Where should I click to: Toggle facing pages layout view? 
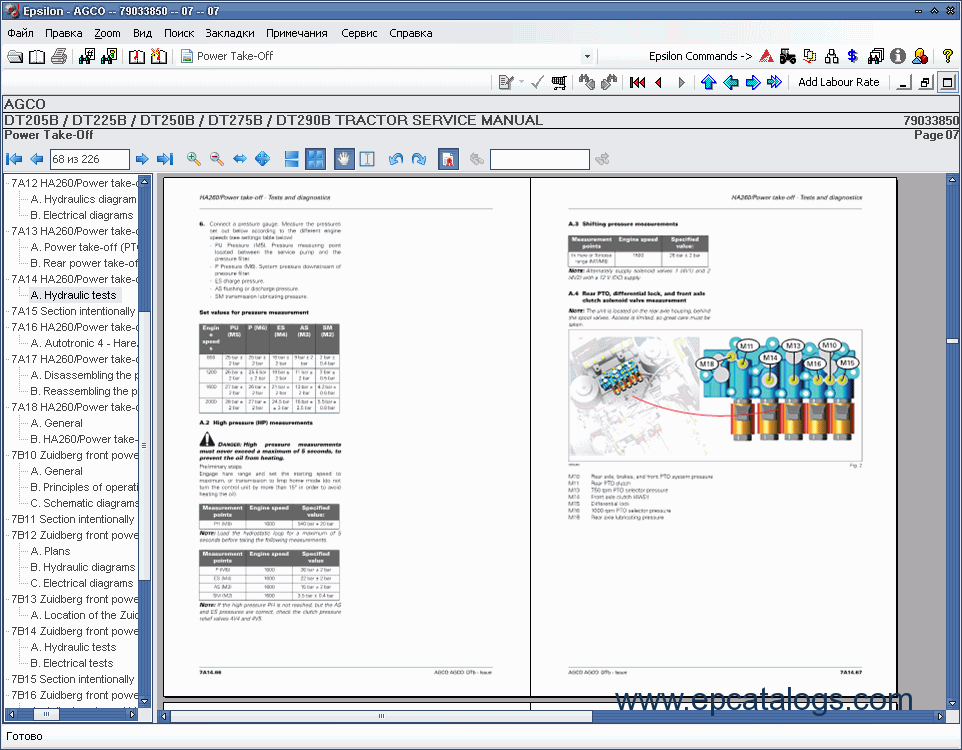coord(315,160)
